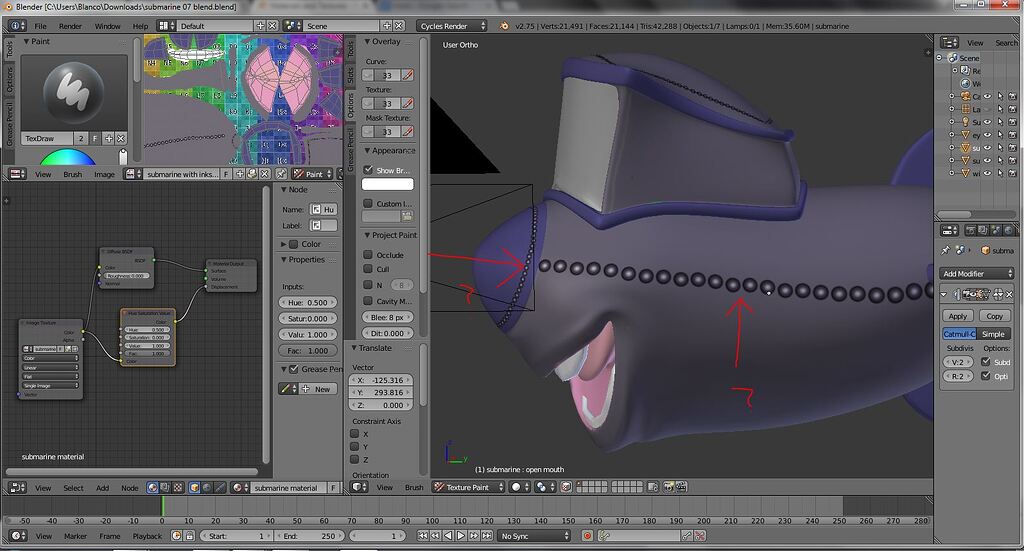Open the Paint mode dropdown in image editor
Image resolution: width=1024 pixels, height=551 pixels.
click(312, 174)
